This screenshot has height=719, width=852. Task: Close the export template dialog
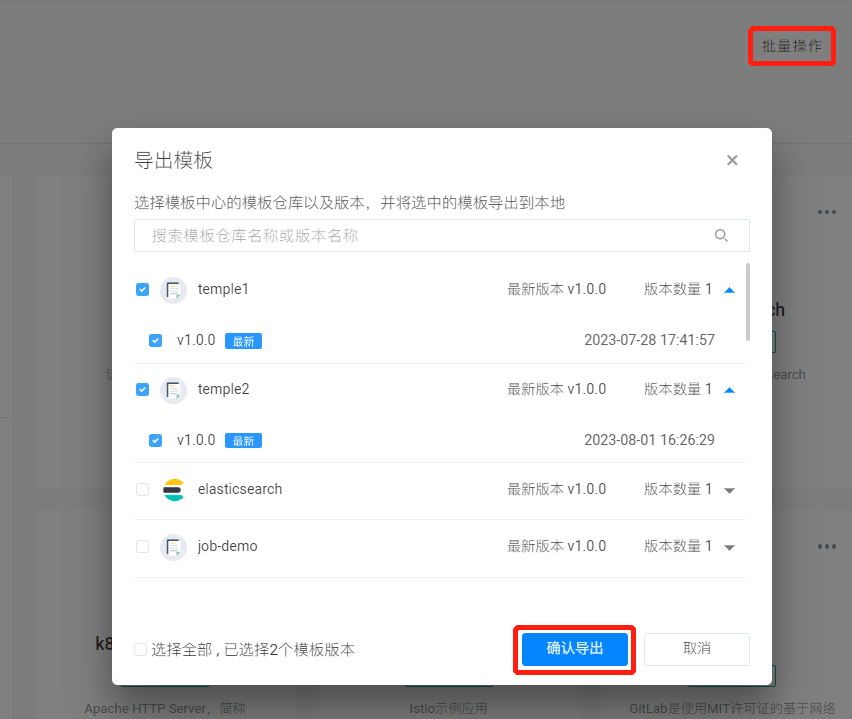[x=732, y=160]
